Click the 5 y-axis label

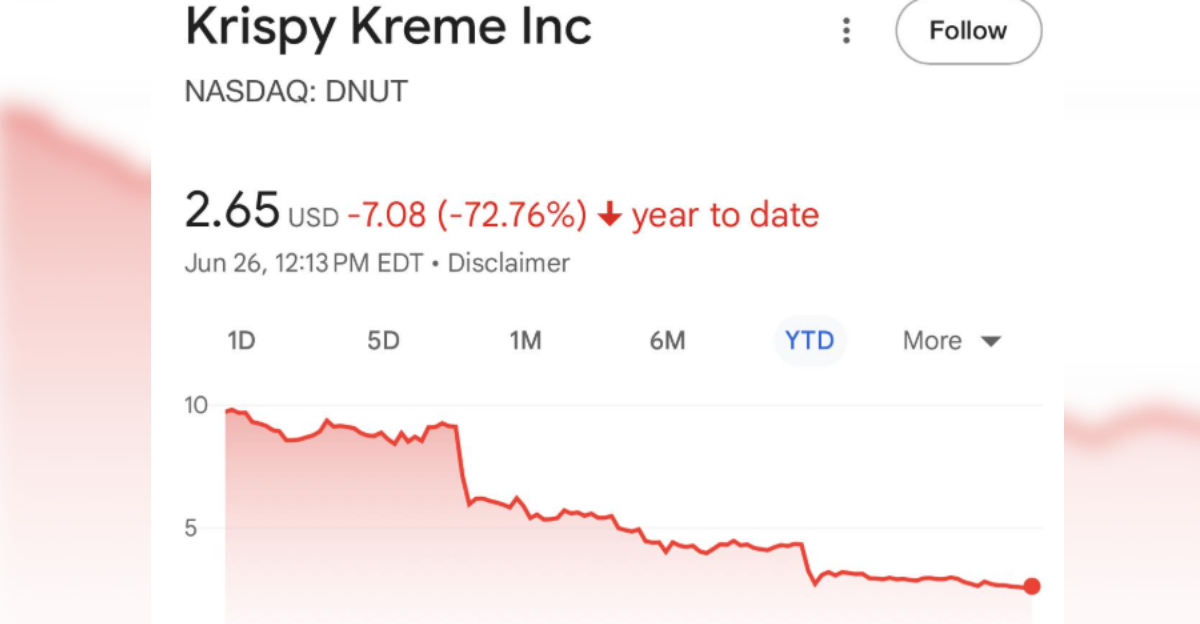(190, 527)
